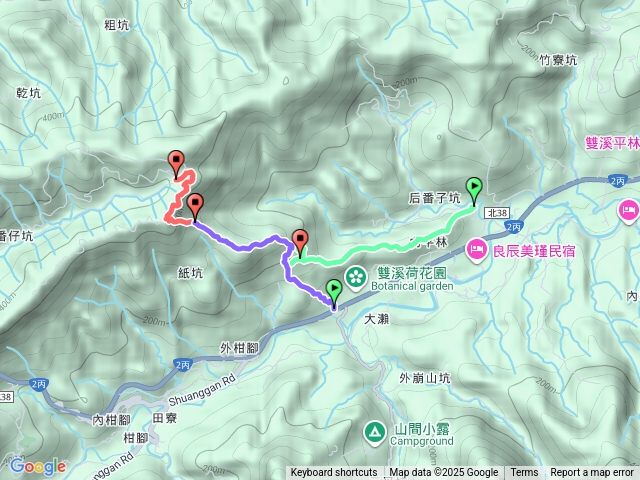Open the Google logo link

[38, 466]
